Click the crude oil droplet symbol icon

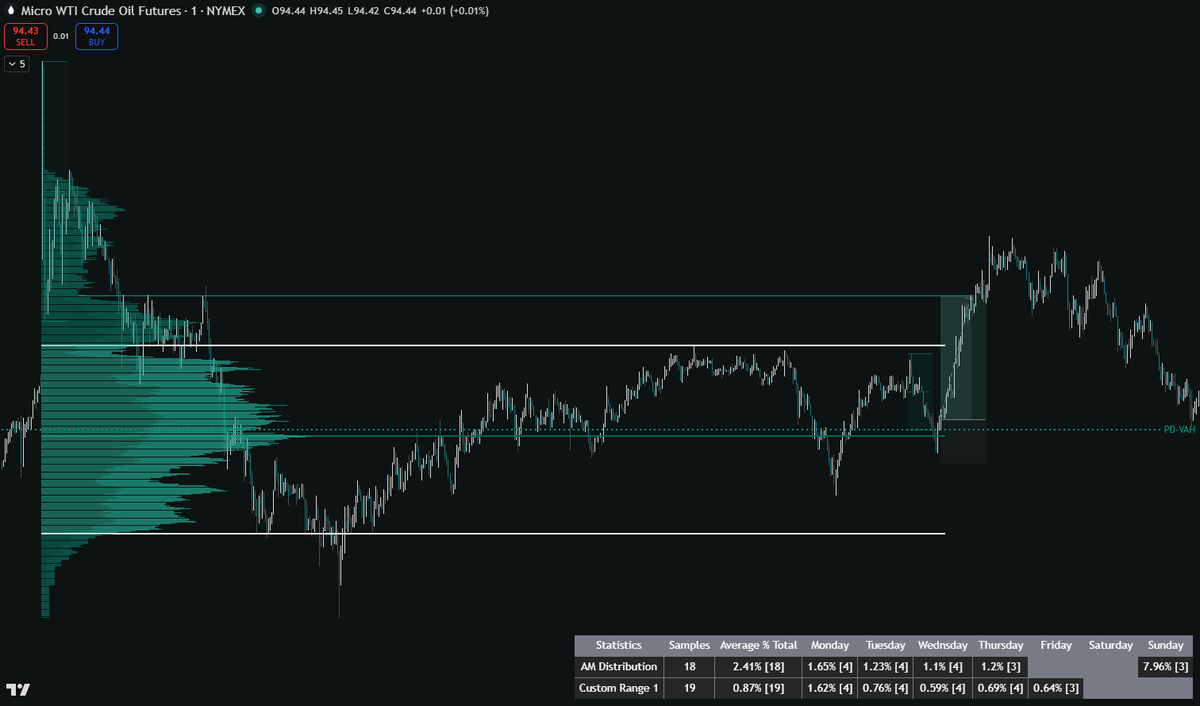pyautogui.click(x=9, y=12)
